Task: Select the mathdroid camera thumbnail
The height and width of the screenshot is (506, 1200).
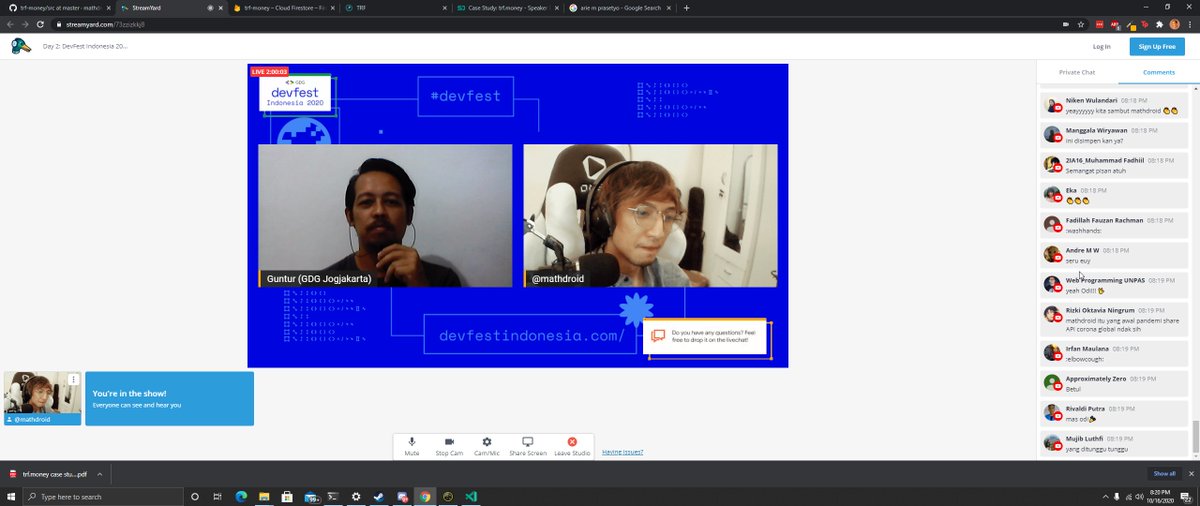Action: (42, 398)
